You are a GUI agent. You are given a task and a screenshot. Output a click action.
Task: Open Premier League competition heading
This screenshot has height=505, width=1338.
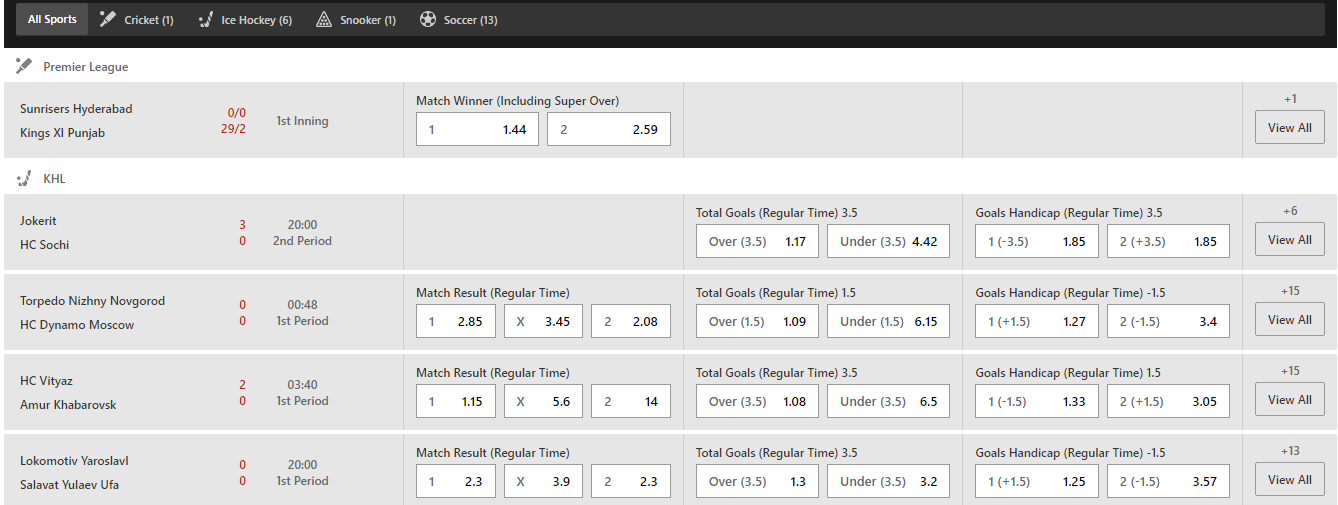pos(85,66)
